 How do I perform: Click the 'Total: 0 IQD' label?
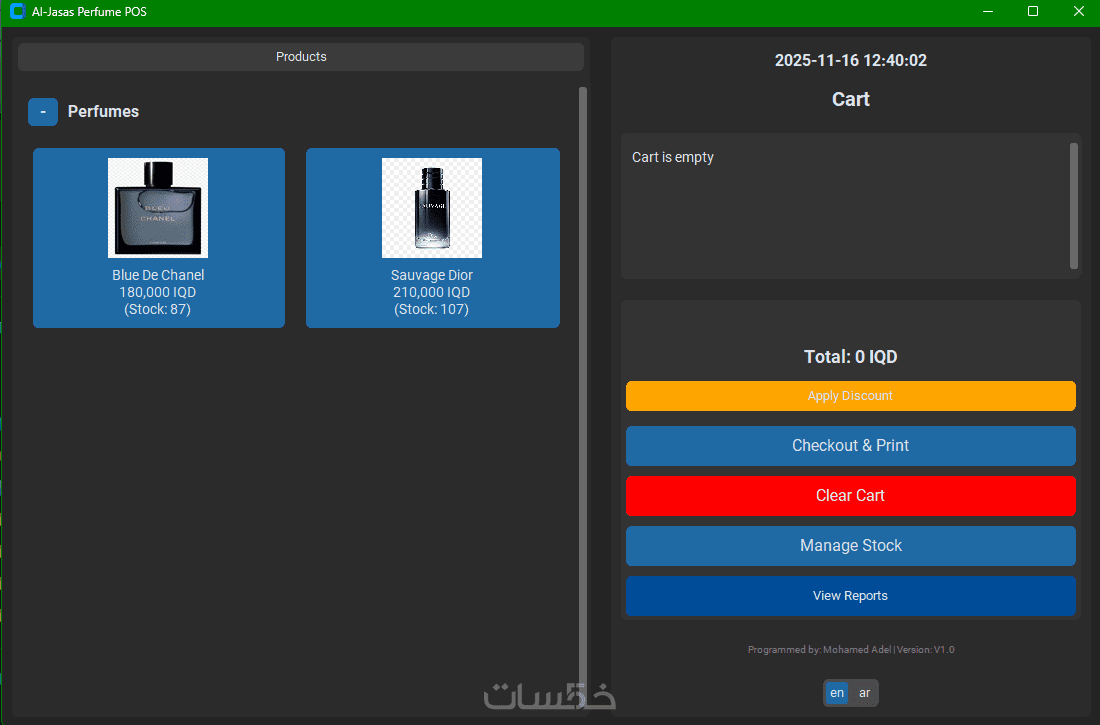pos(850,357)
